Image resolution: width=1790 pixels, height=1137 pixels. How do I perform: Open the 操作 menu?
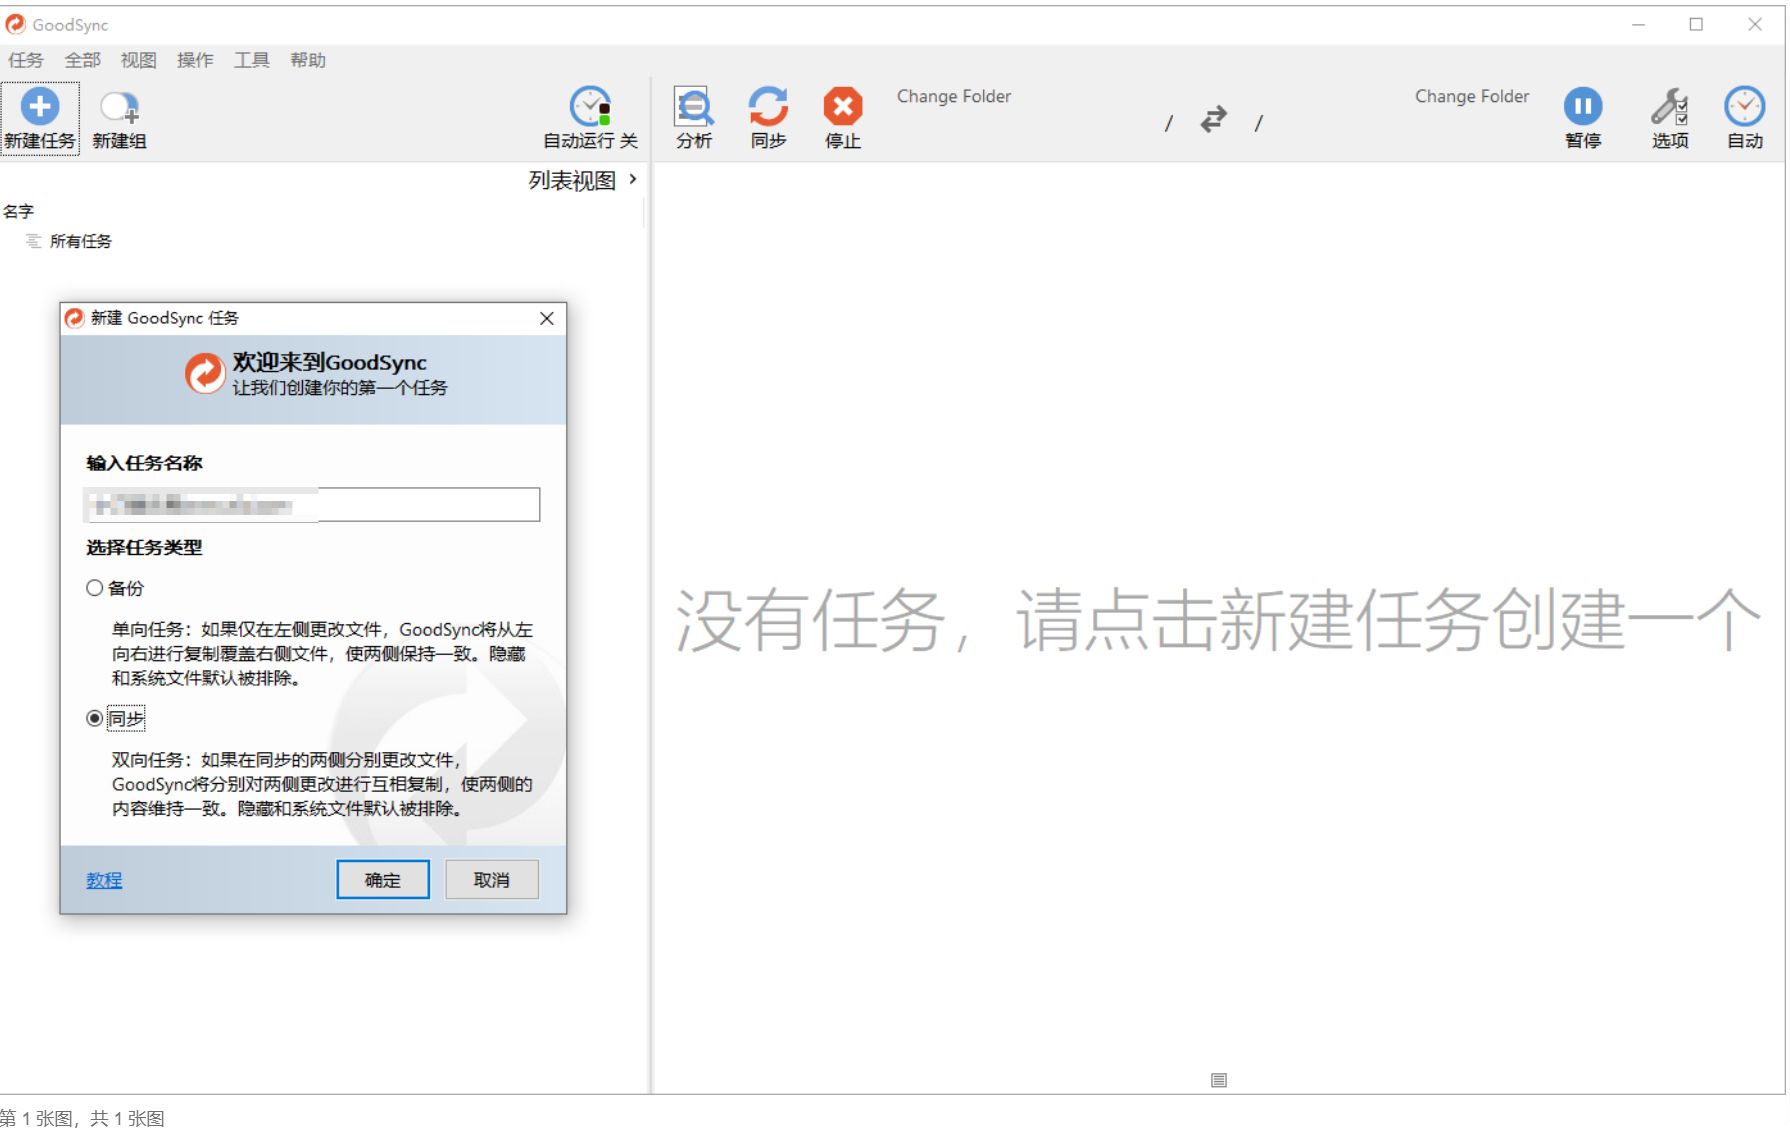pyautogui.click(x=195, y=60)
